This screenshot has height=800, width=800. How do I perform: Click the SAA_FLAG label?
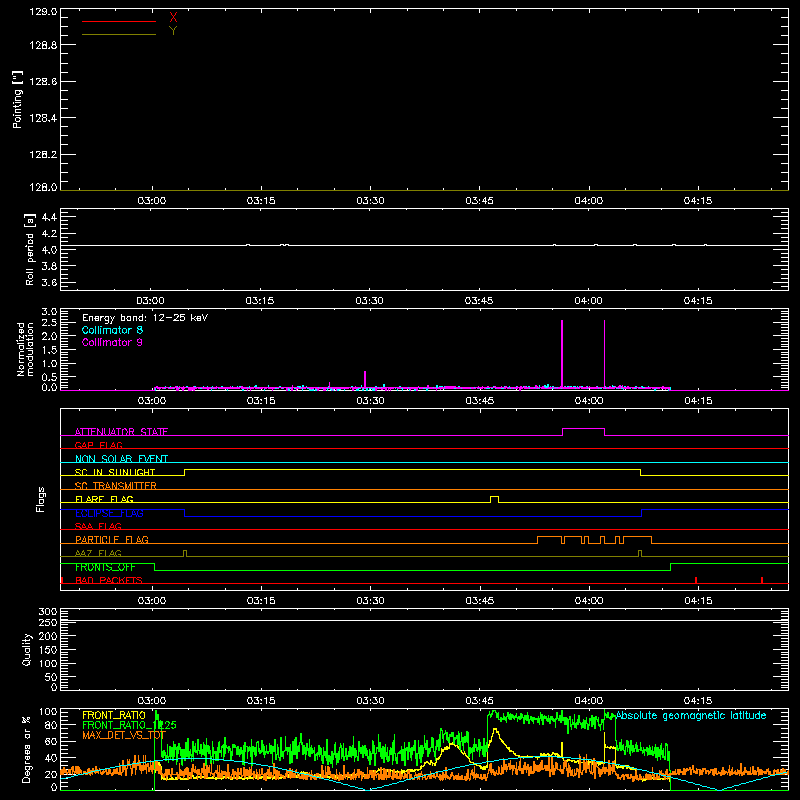click(x=98, y=527)
